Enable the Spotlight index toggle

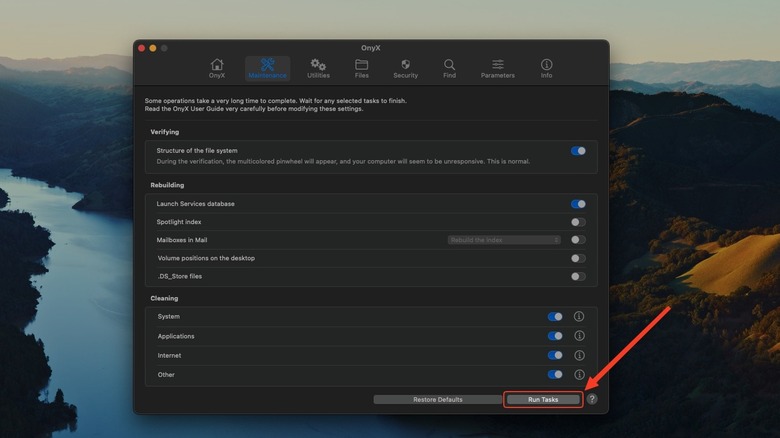click(x=578, y=222)
